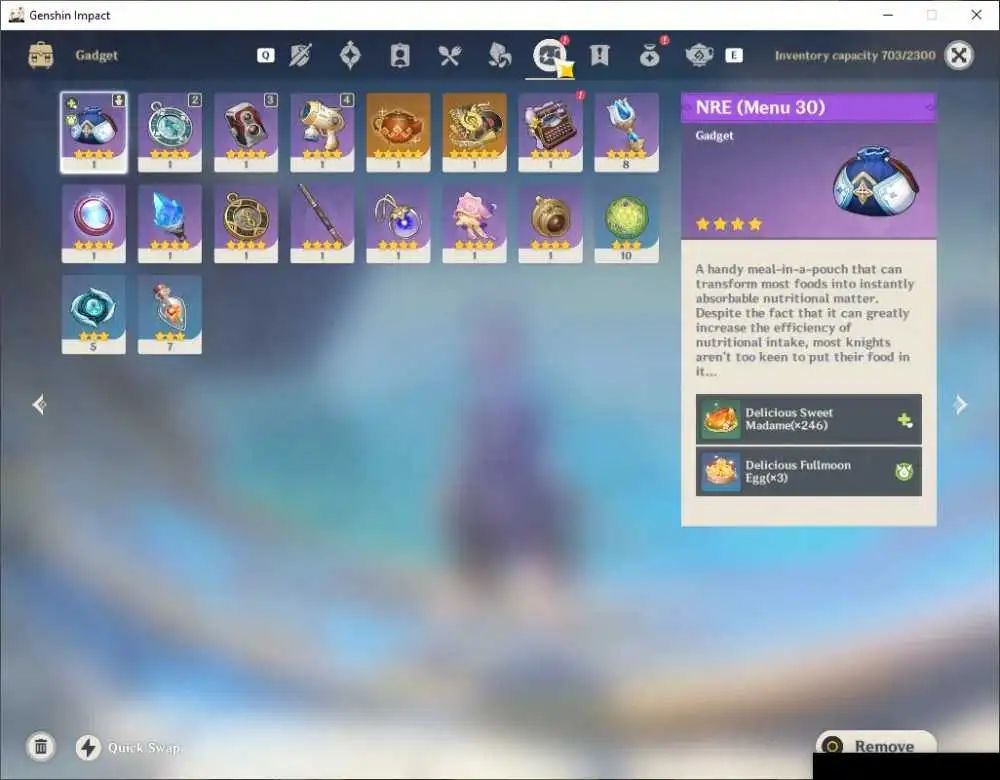Select the teal treasure compass in slot 2
This screenshot has width=1000, height=780.
coord(170,132)
